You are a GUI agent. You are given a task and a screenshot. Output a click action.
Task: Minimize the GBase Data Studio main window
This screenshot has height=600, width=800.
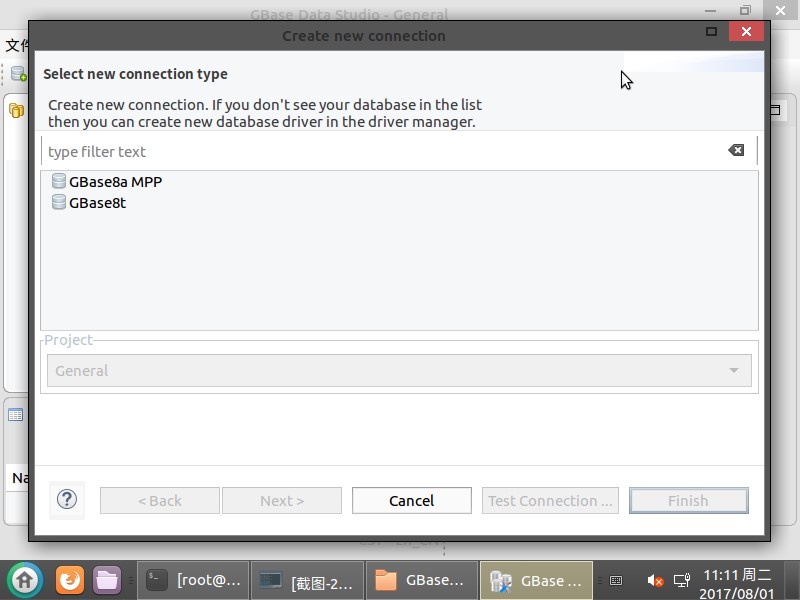(x=710, y=10)
